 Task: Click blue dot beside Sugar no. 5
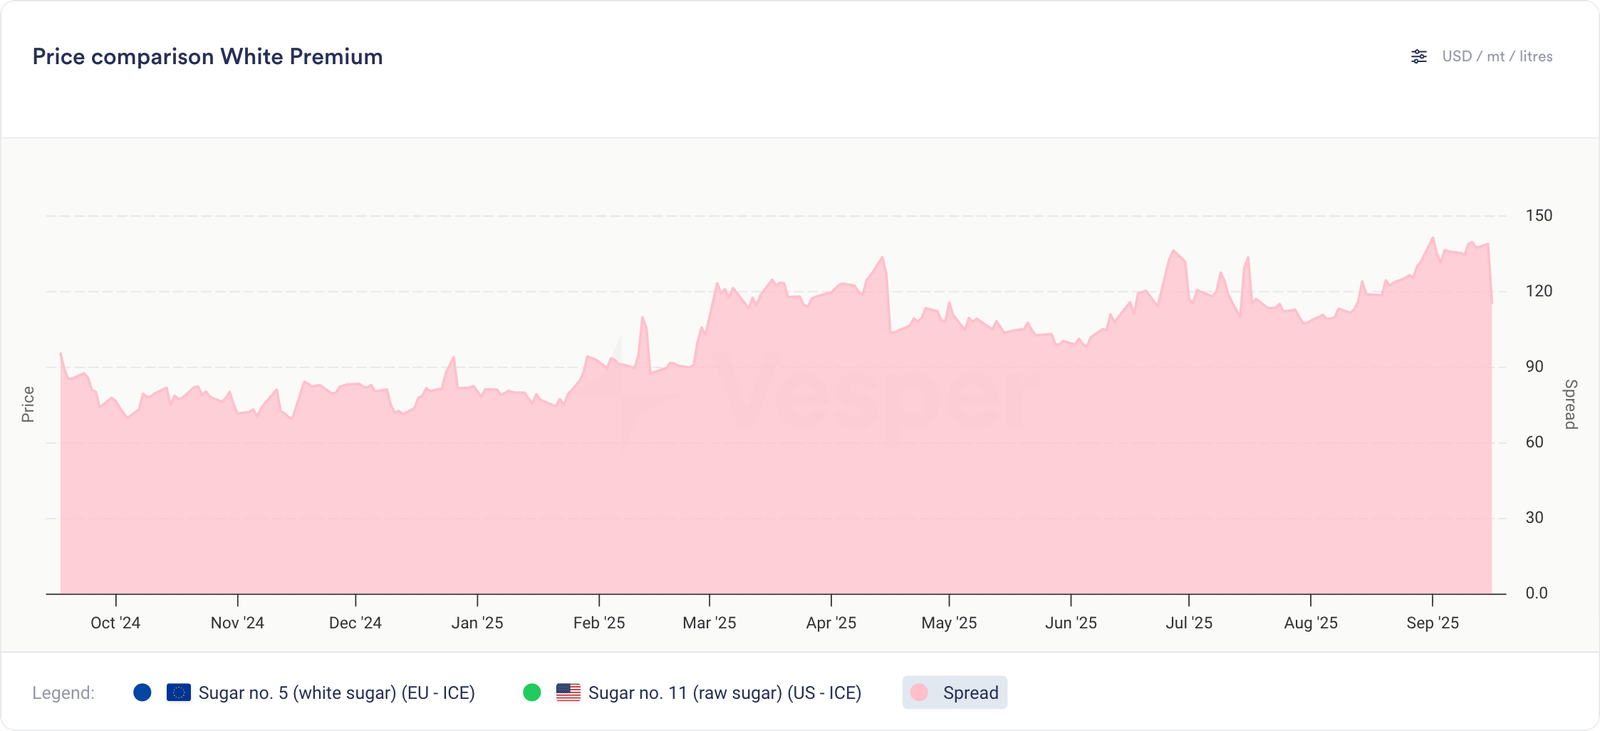click(142, 692)
